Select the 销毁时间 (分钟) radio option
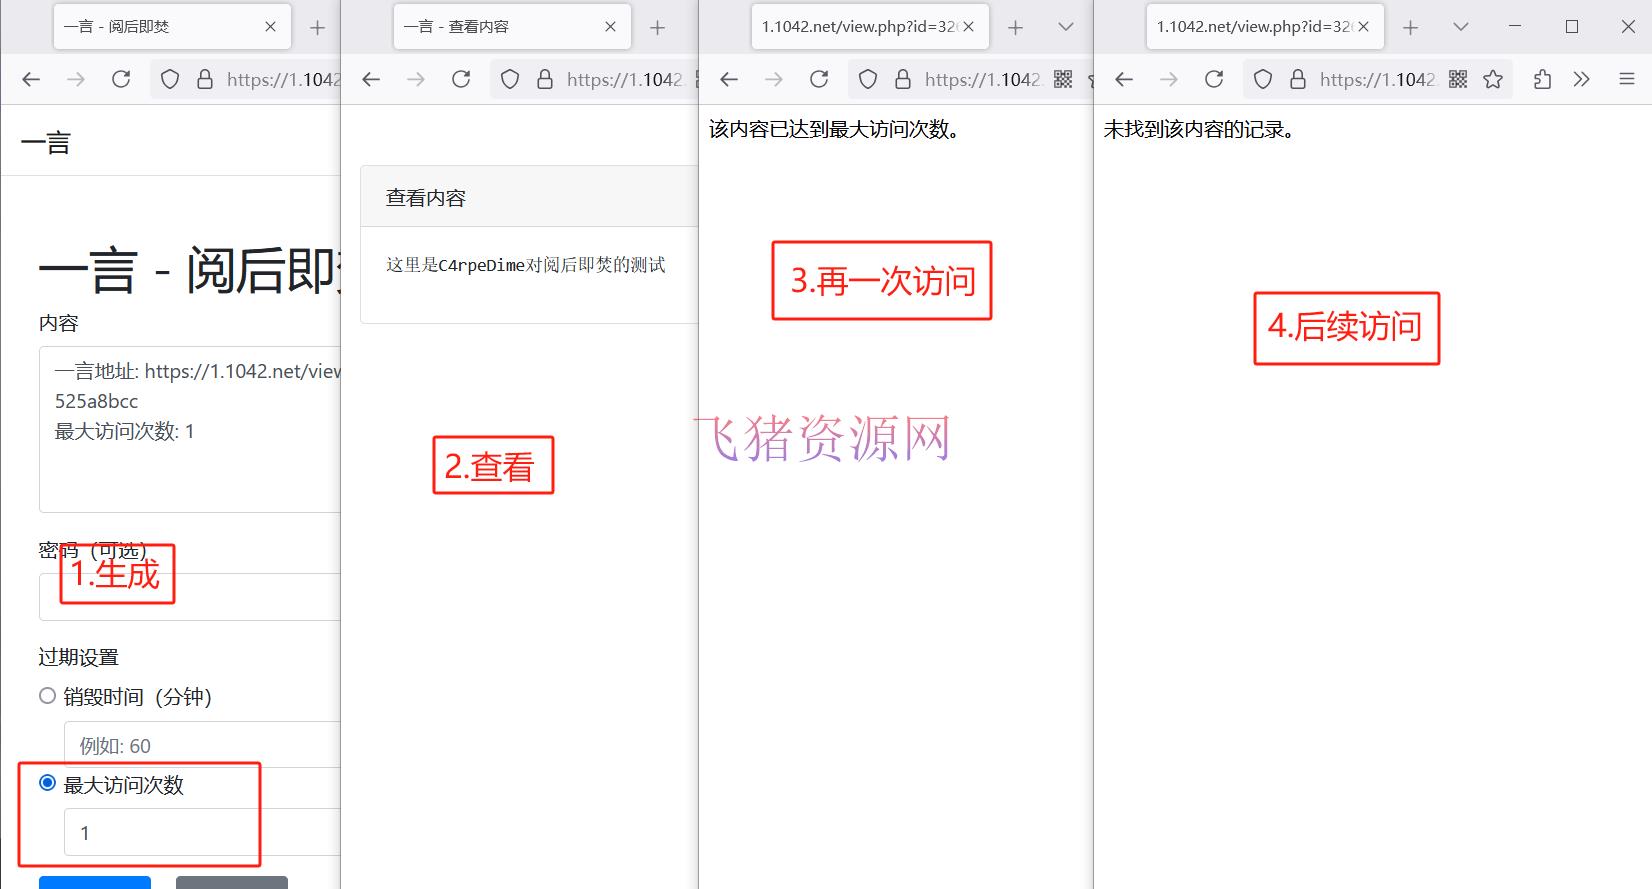This screenshot has width=1652, height=889. click(x=47, y=696)
